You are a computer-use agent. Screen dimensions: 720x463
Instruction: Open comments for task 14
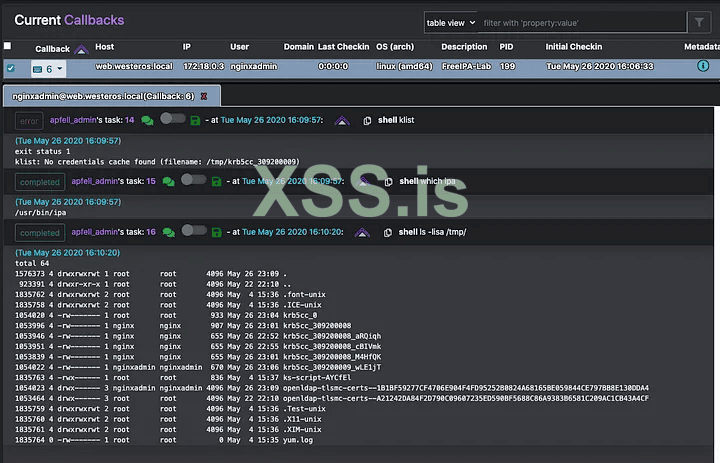coord(147,120)
